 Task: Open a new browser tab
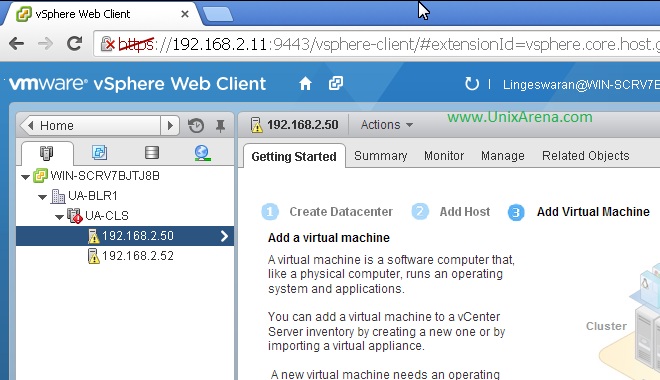tap(217, 14)
